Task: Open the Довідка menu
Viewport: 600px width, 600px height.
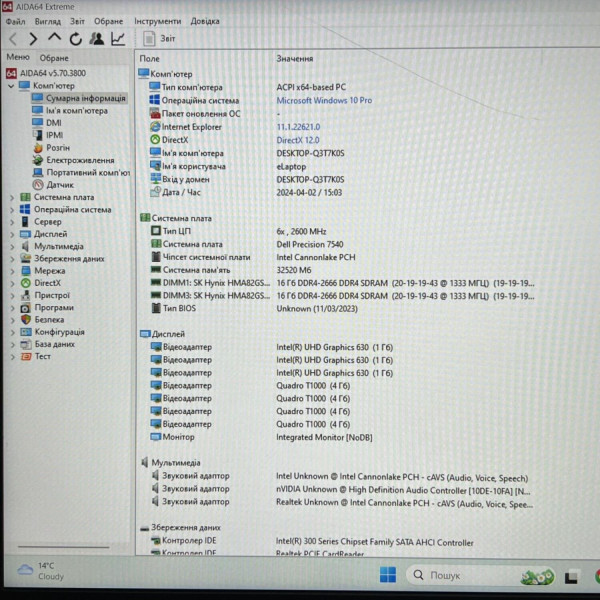Action: pos(205,21)
